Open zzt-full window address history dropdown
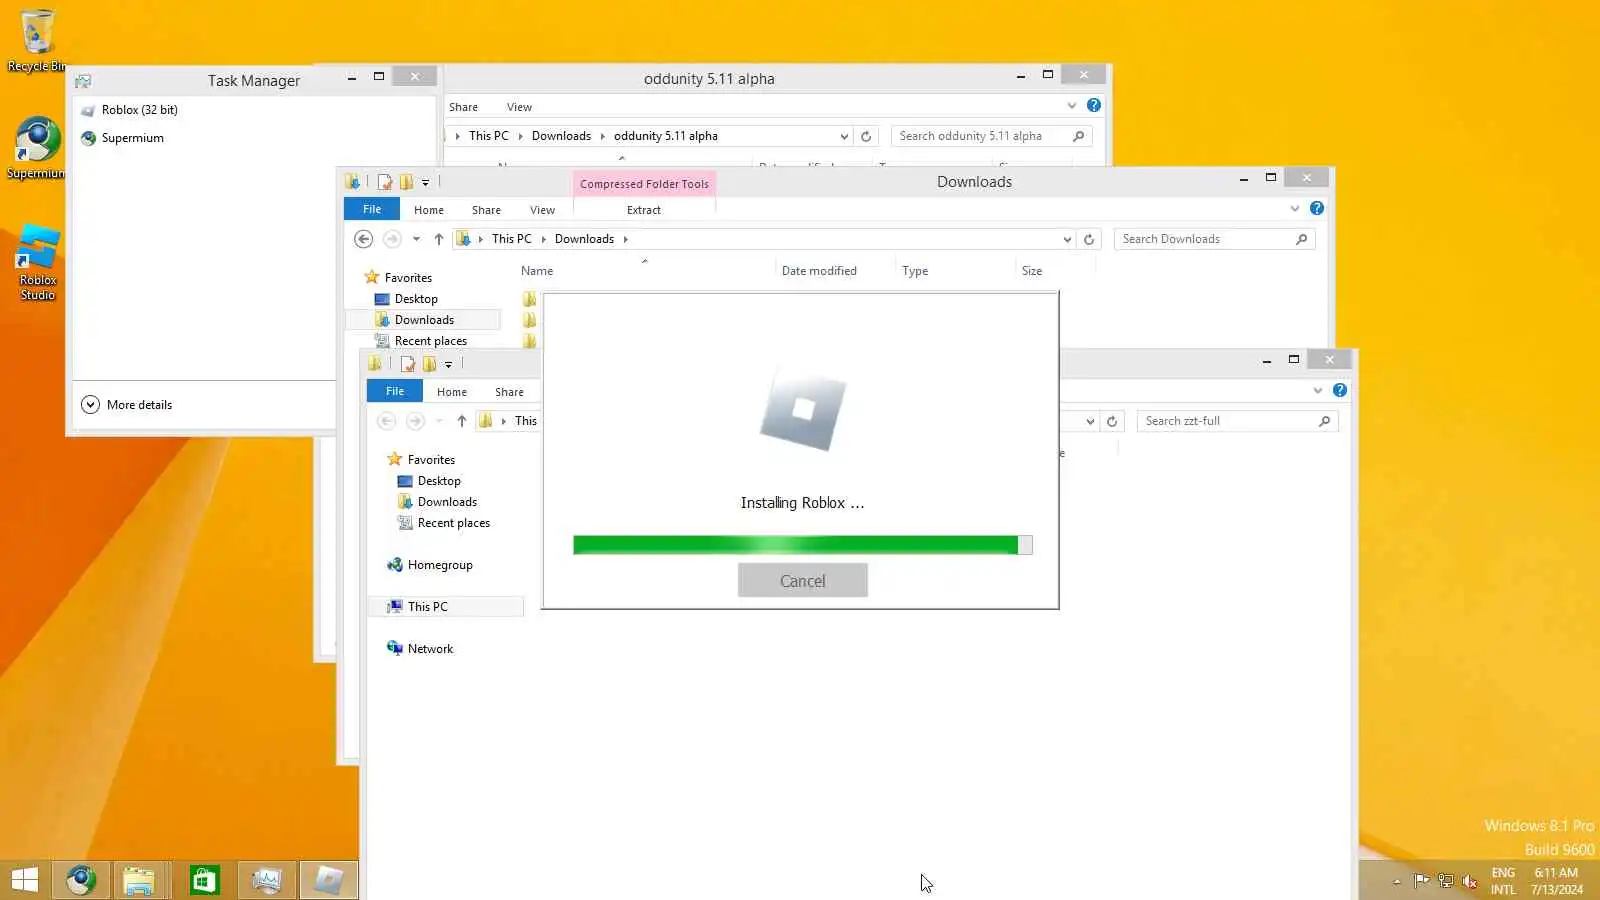 (1090, 421)
